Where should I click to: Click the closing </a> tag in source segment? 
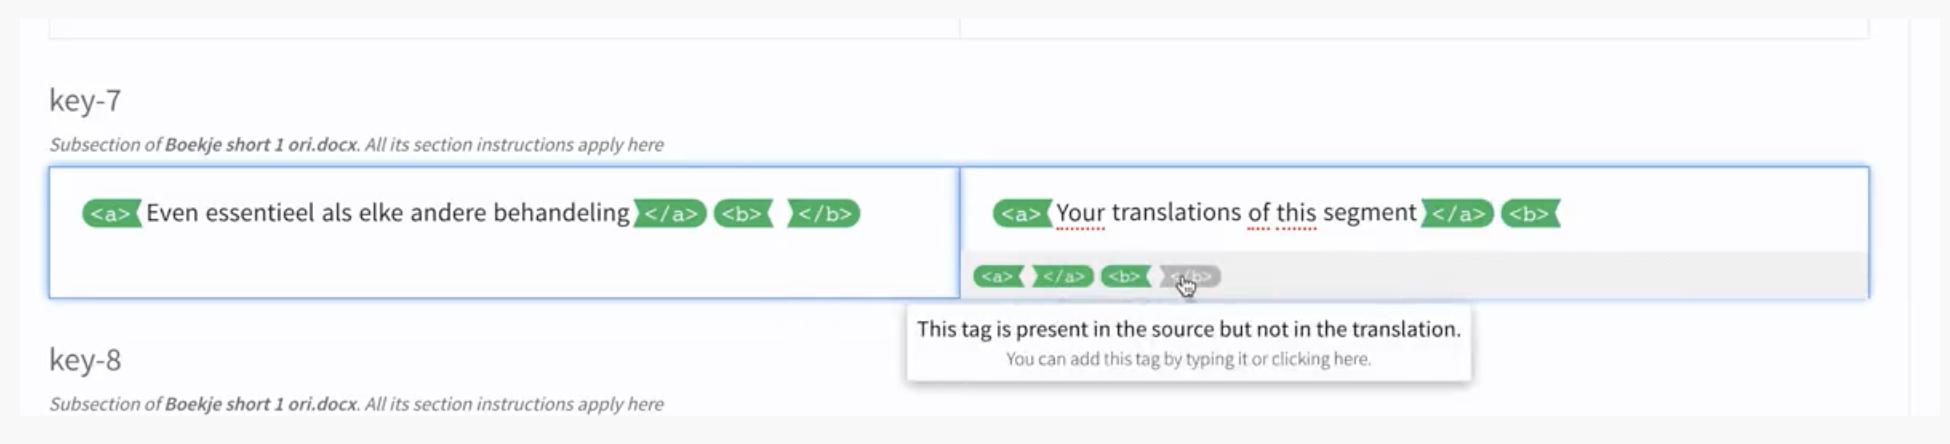point(670,213)
